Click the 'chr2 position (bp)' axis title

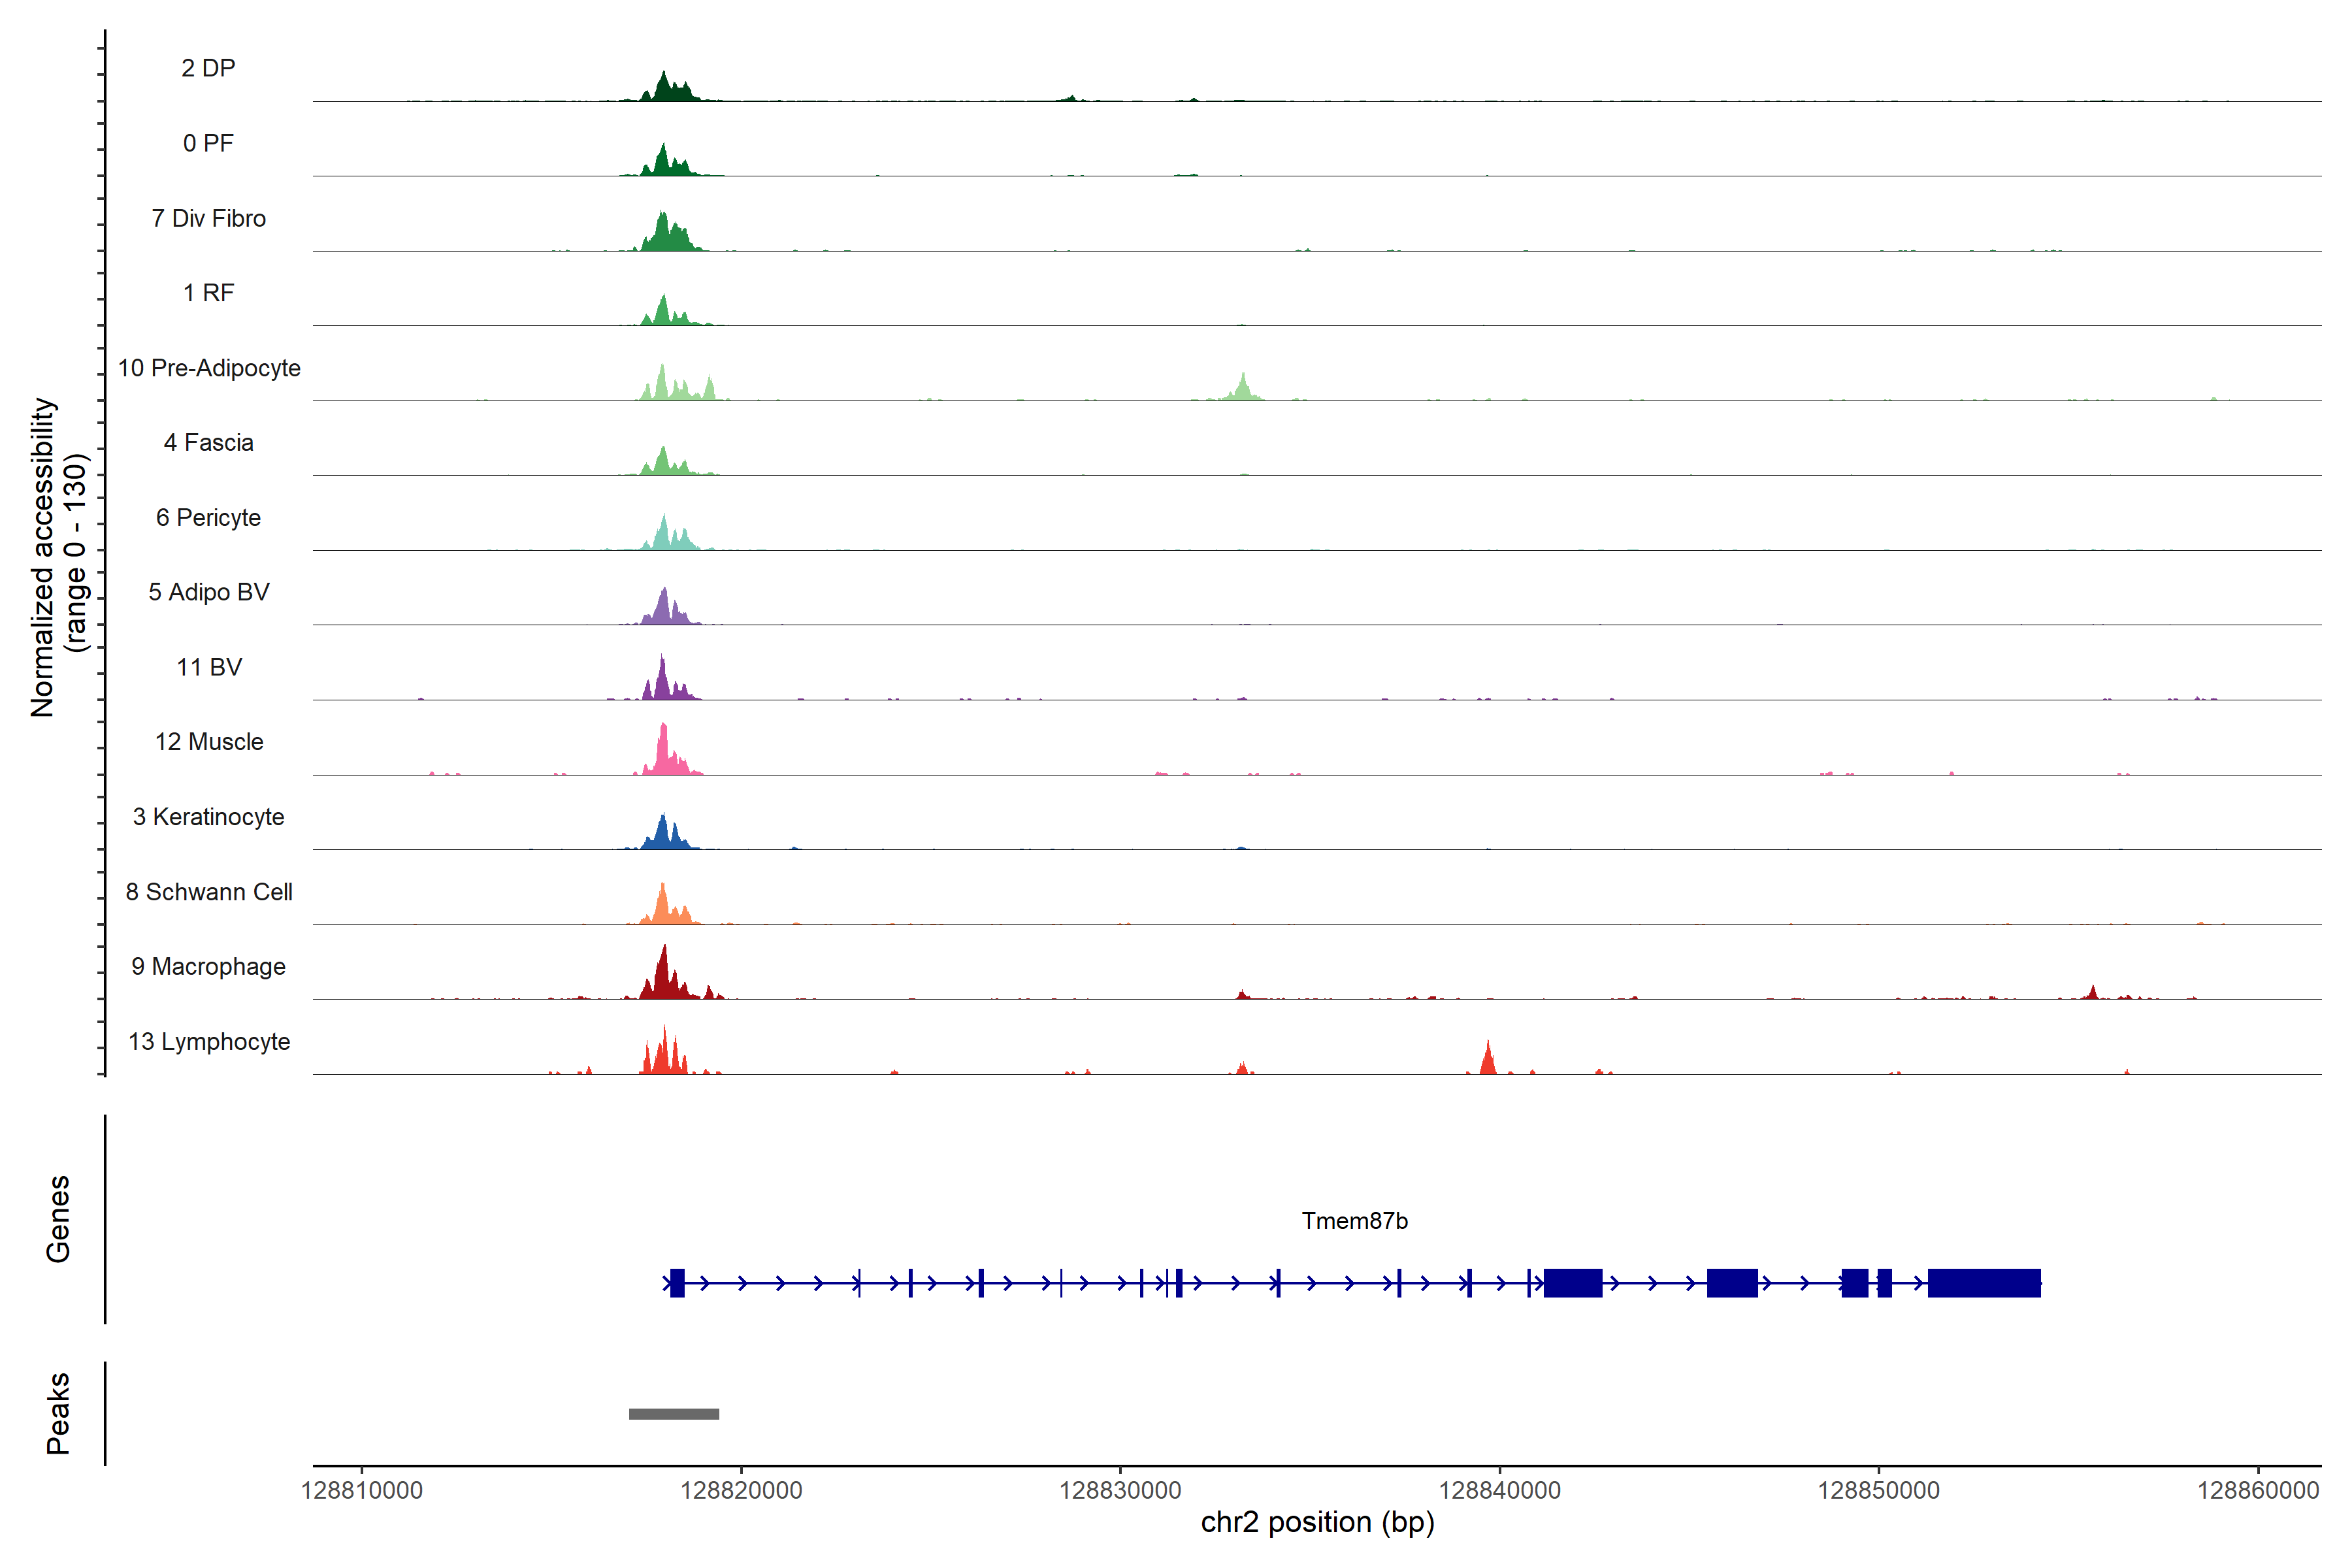[x=1317, y=1523]
